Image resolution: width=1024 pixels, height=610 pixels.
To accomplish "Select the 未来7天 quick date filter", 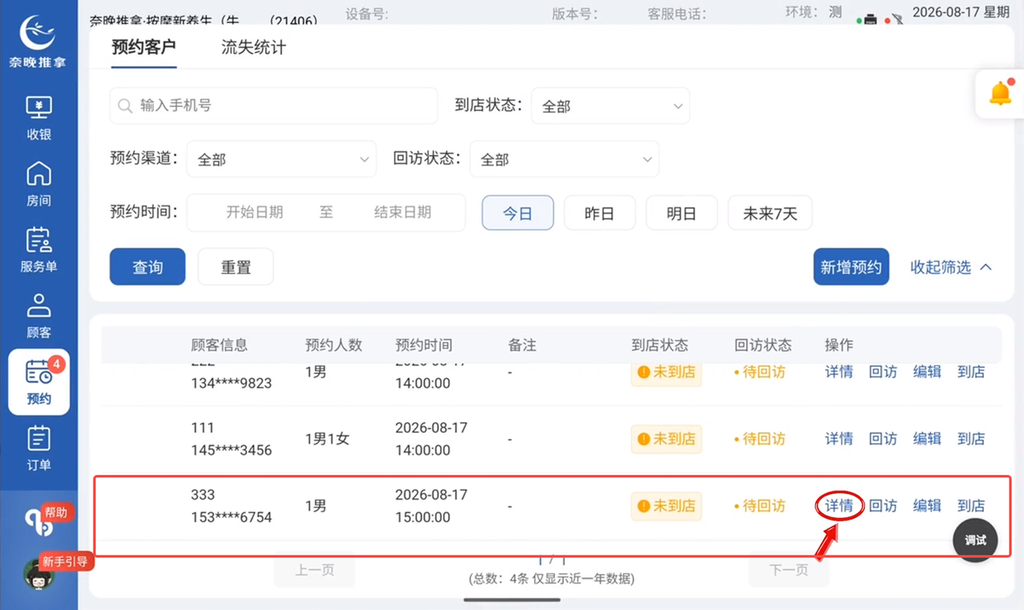I will pyautogui.click(x=770, y=213).
